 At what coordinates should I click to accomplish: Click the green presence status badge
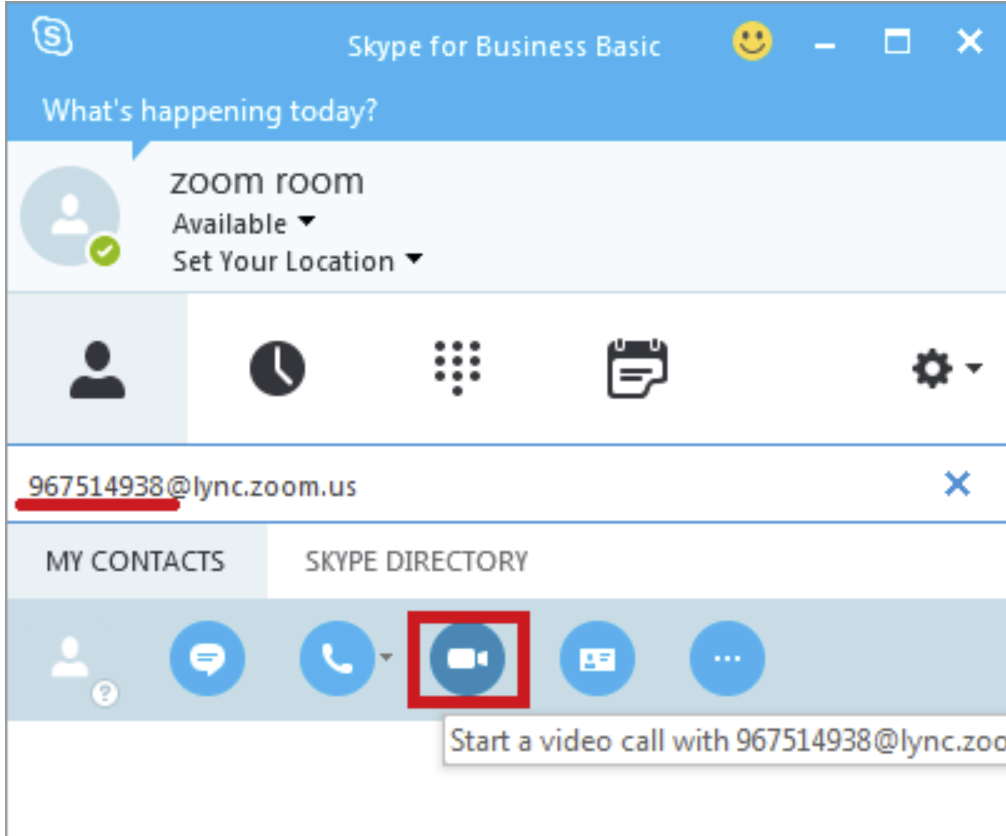coord(105,250)
